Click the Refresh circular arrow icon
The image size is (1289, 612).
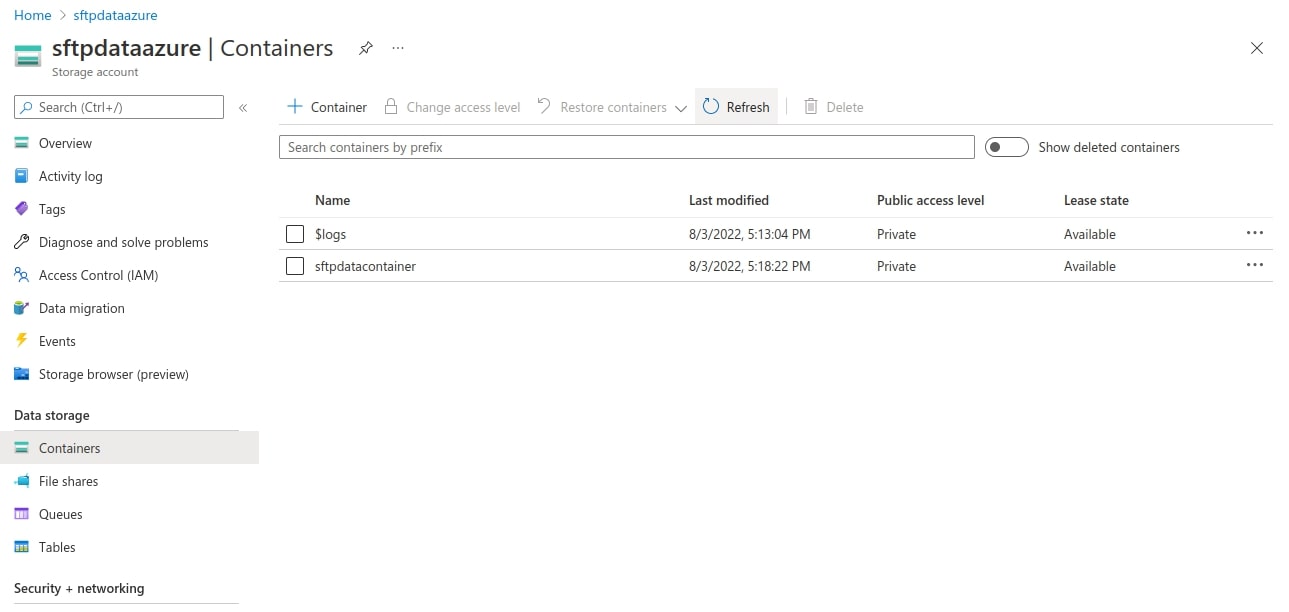tap(711, 106)
